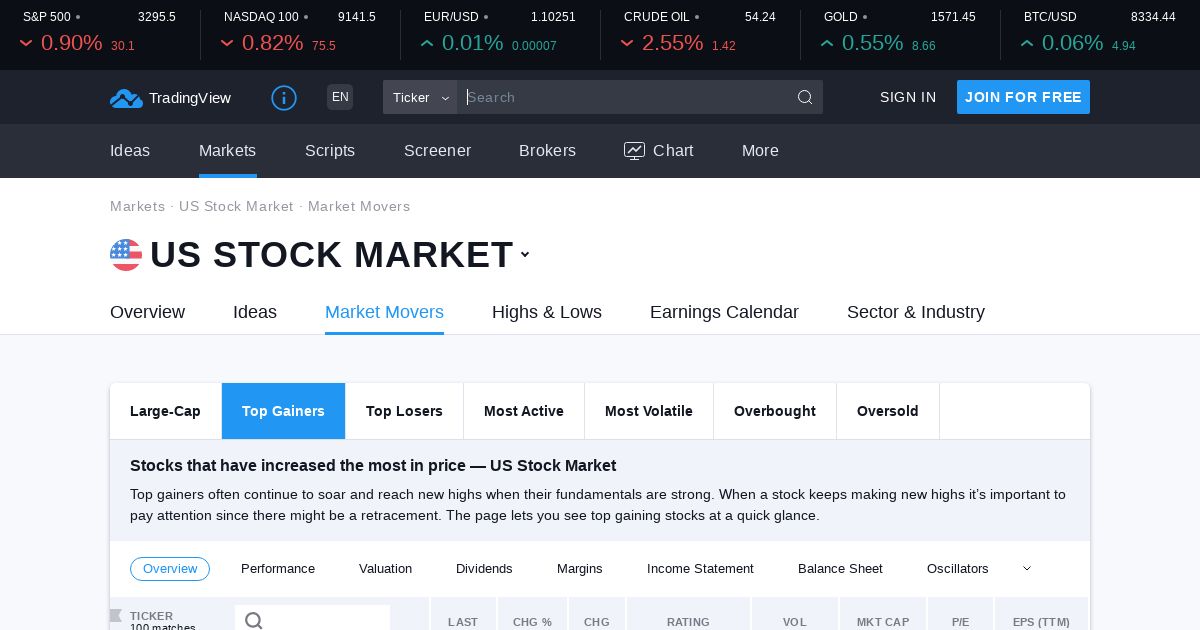Viewport: 1200px width, 630px height.
Task: Click the TradingView cloud logo
Action: click(x=126, y=98)
